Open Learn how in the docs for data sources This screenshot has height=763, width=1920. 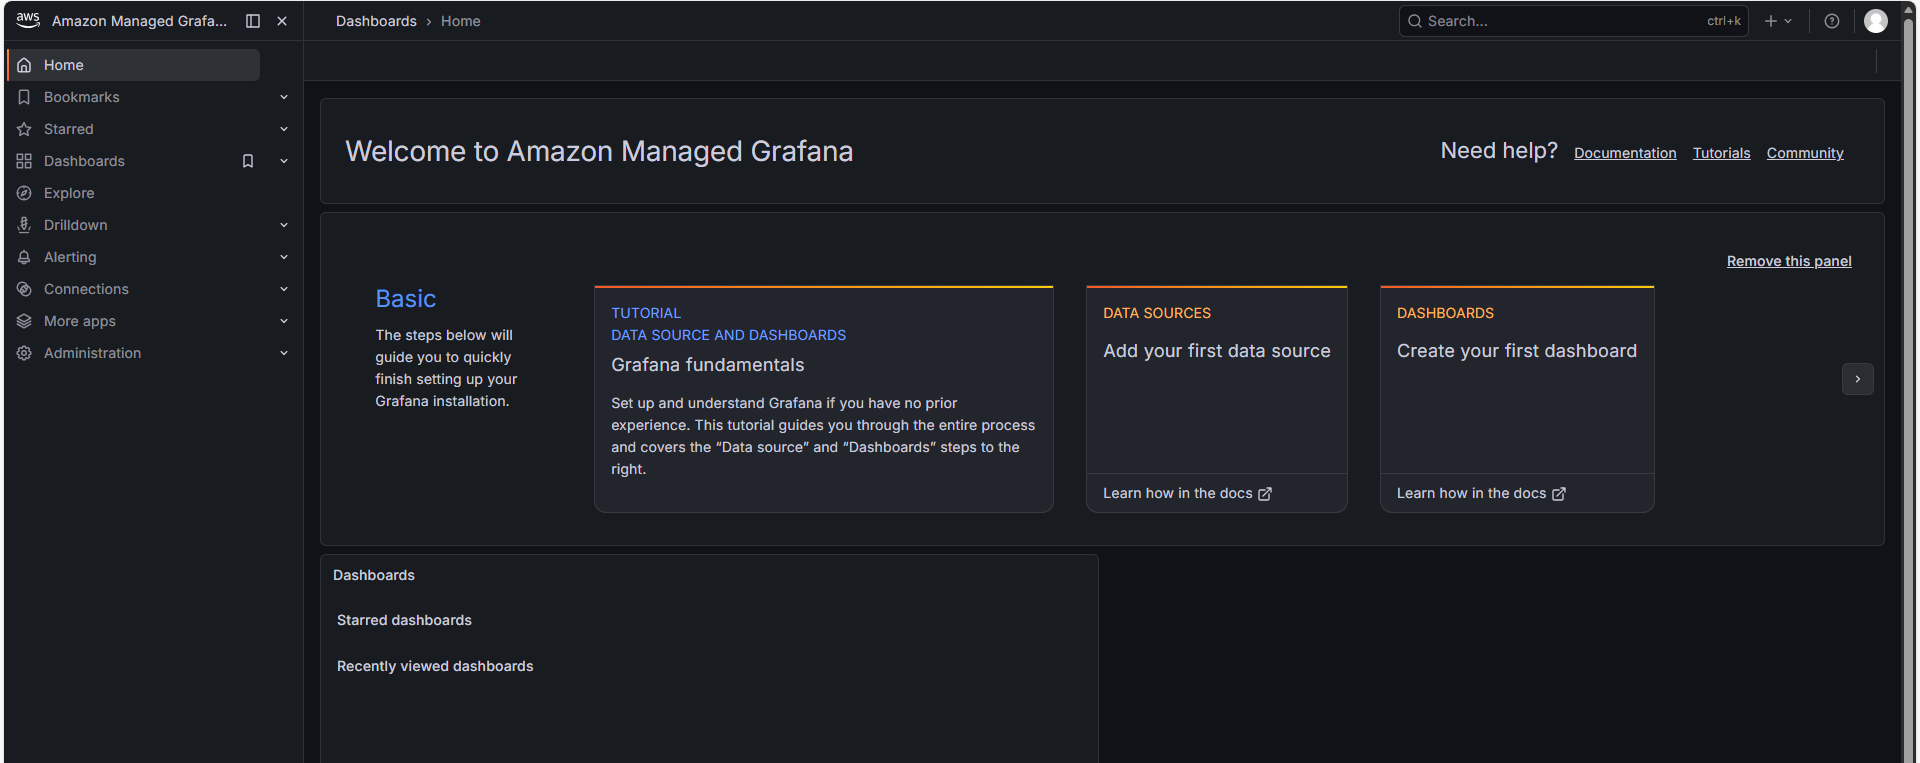(x=1187, y=494)
